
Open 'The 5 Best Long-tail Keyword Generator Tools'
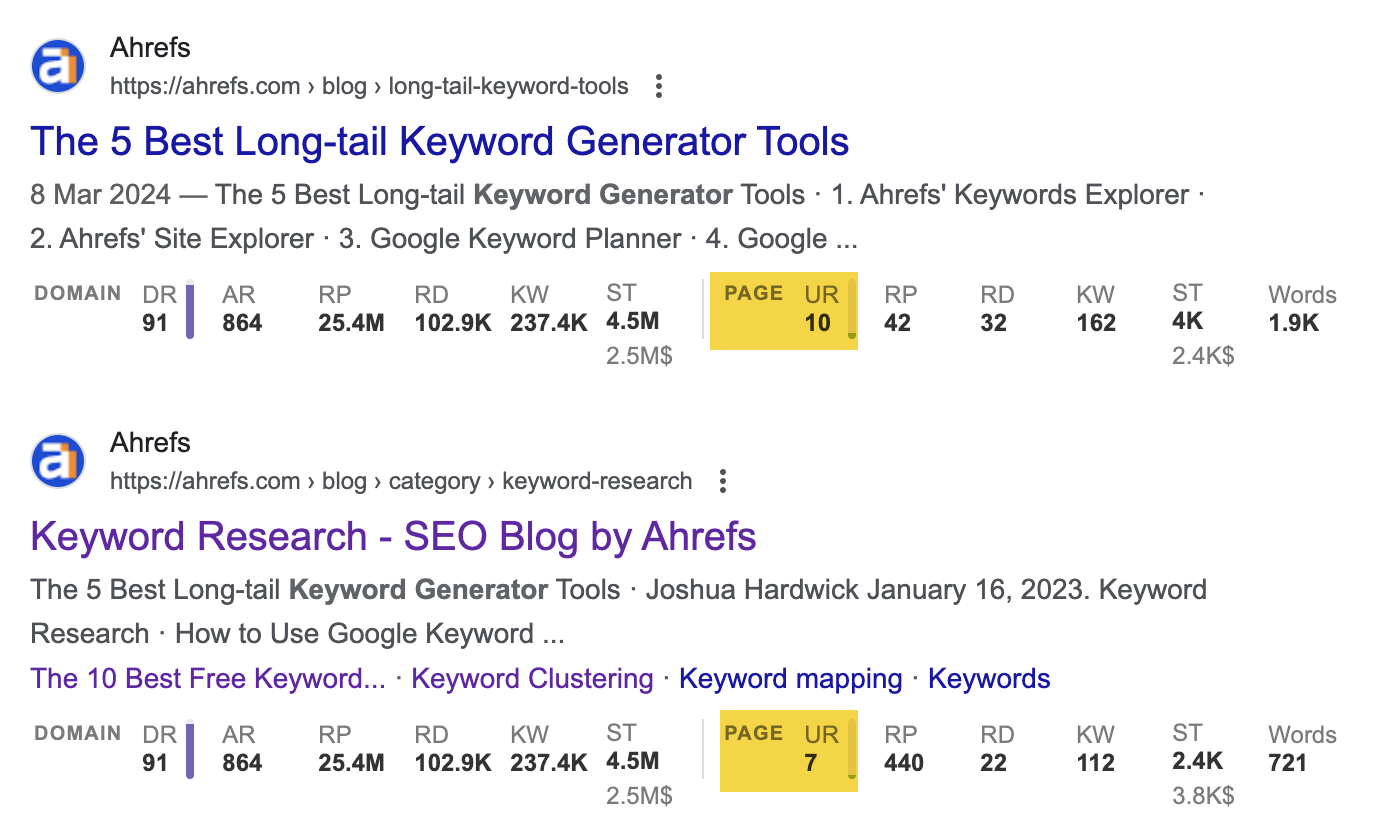pyautogui.click(x=439, y=141)
